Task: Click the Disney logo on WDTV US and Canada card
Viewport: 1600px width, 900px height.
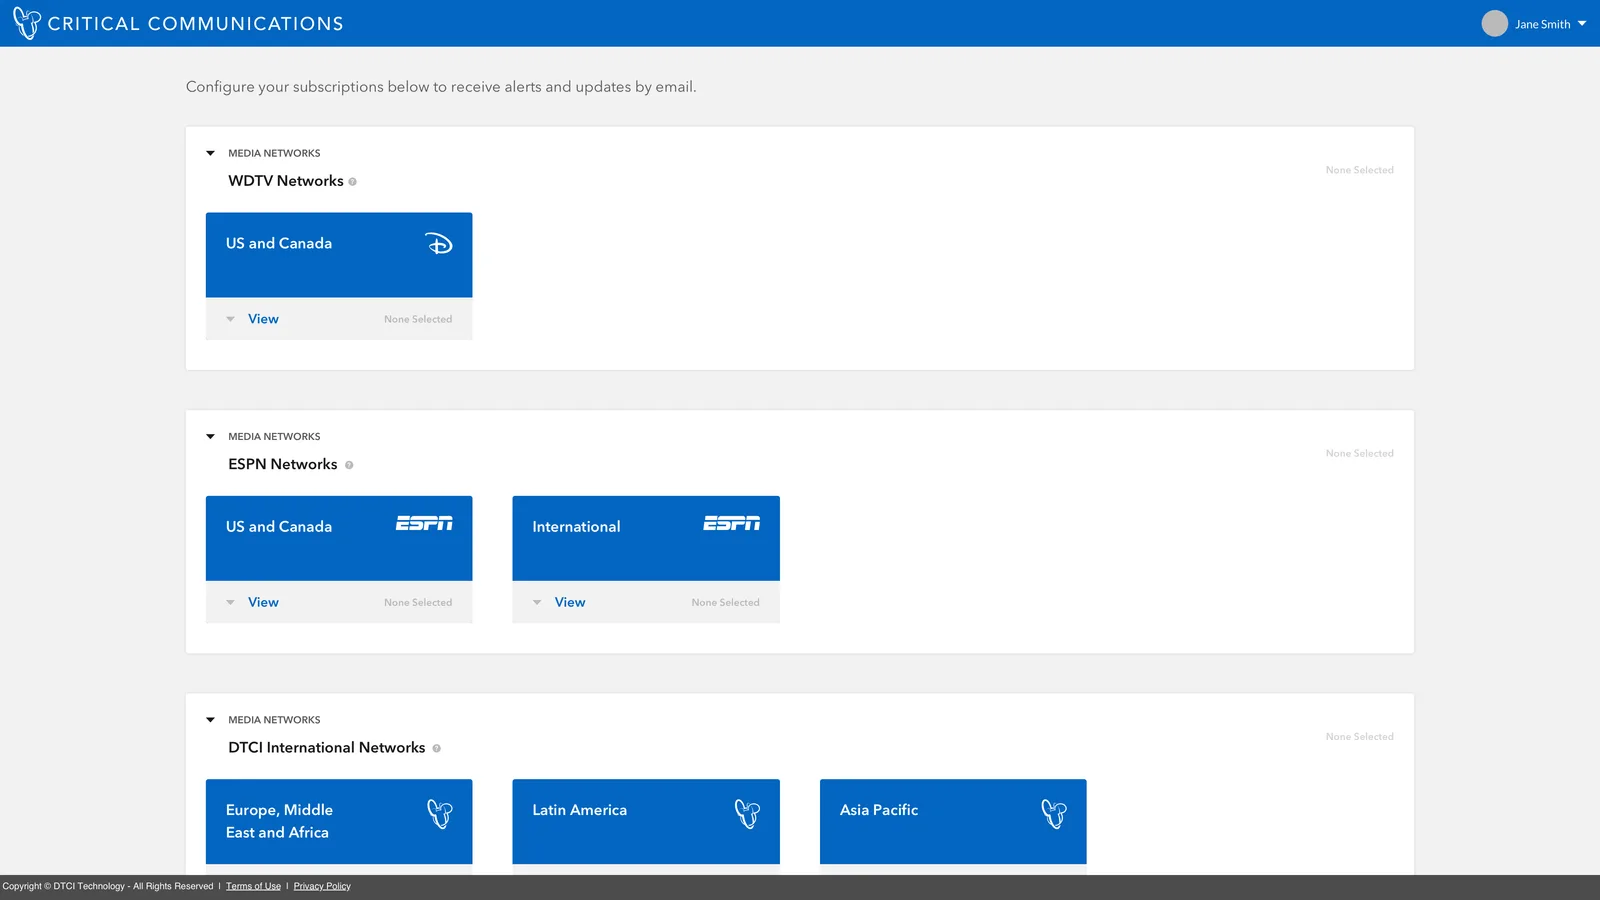Action: (x=438, y=244)
